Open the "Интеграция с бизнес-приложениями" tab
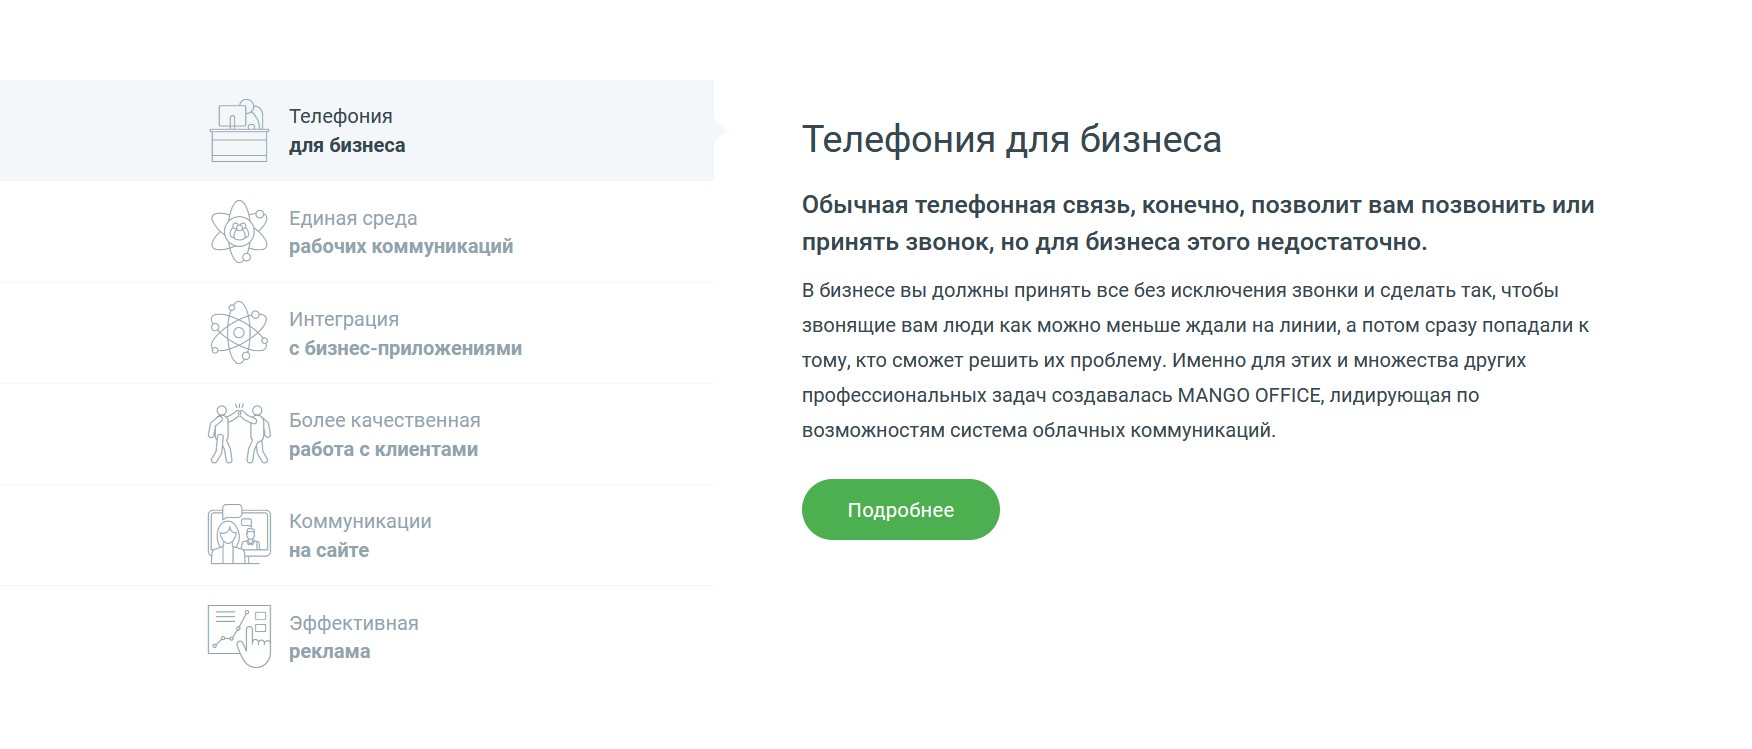Screen dimensions: 1752x749 coord(405,334)
